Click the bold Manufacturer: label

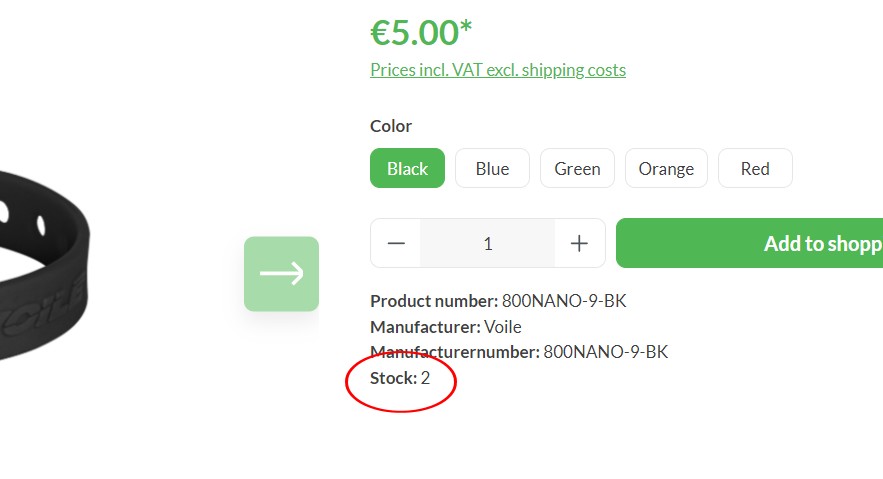(x=425, y=326)
